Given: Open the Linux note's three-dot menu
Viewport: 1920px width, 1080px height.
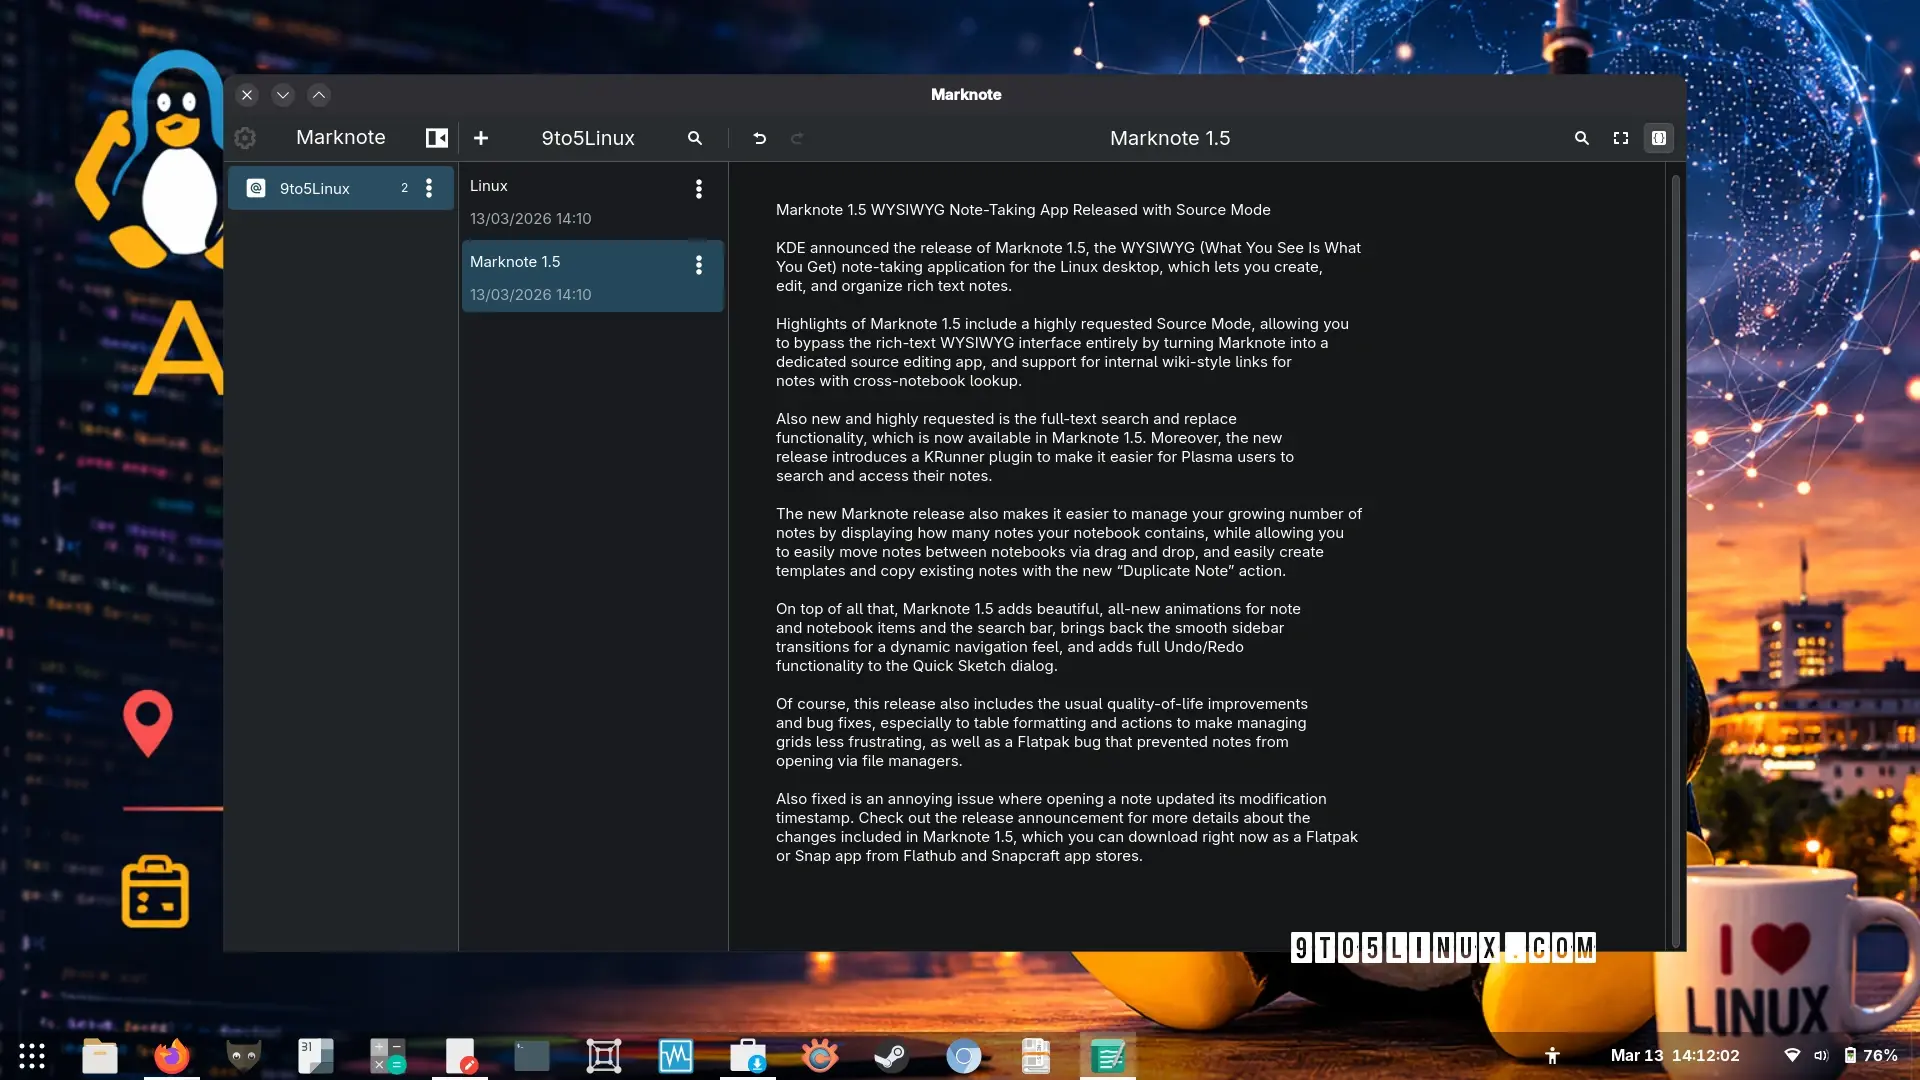Looking at the screenshot, I should (699, 189).
